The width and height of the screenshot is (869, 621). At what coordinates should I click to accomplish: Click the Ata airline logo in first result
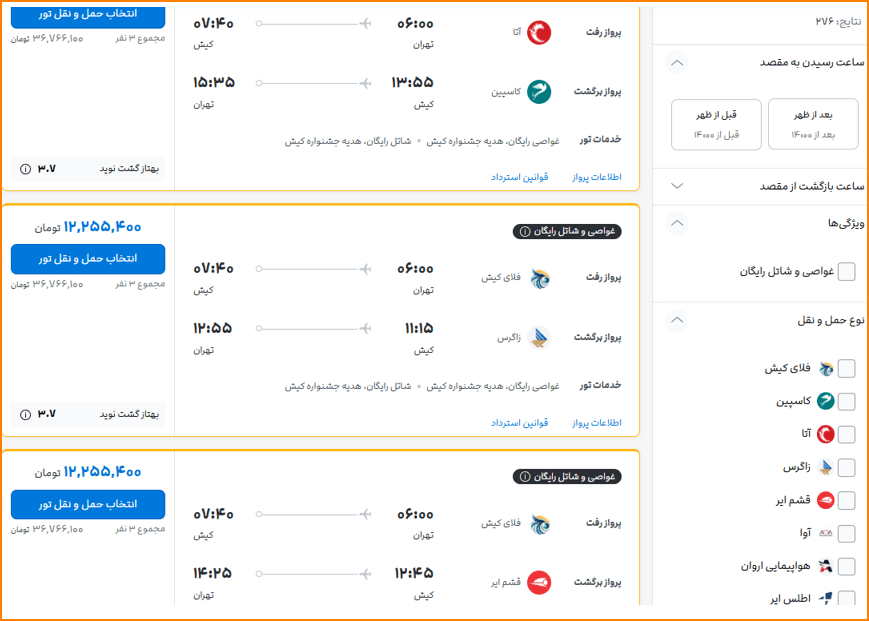539,33
